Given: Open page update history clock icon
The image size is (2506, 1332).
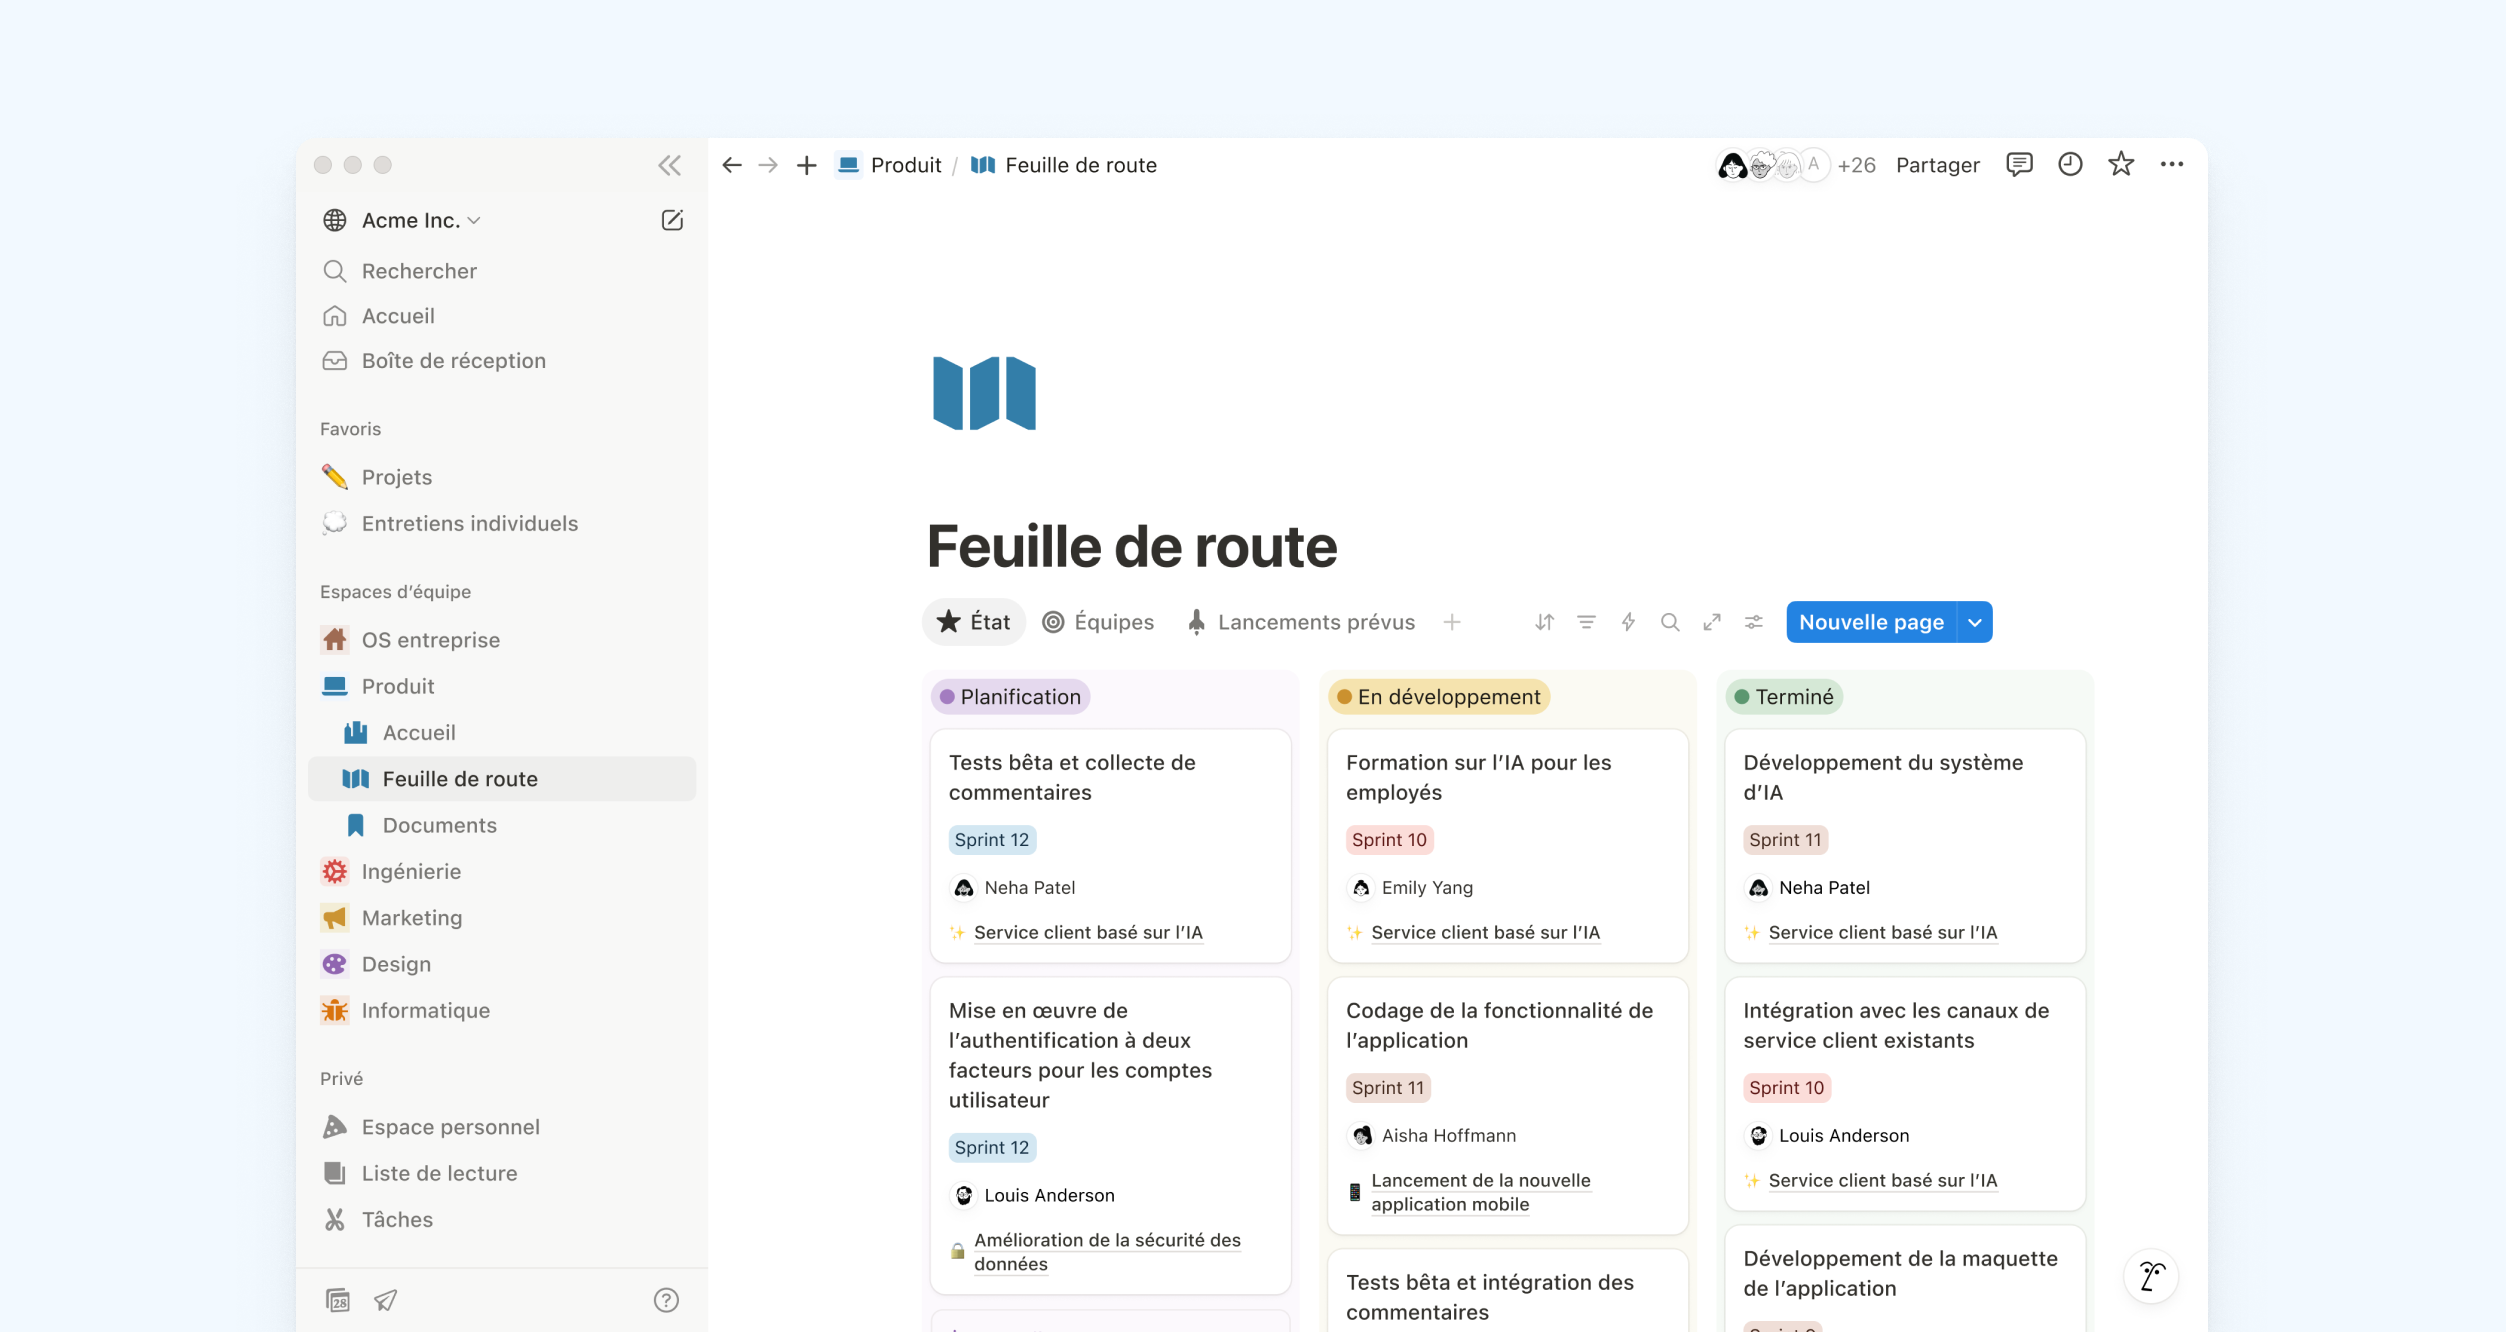Looking at the screenshot, I should point(2070,165).
